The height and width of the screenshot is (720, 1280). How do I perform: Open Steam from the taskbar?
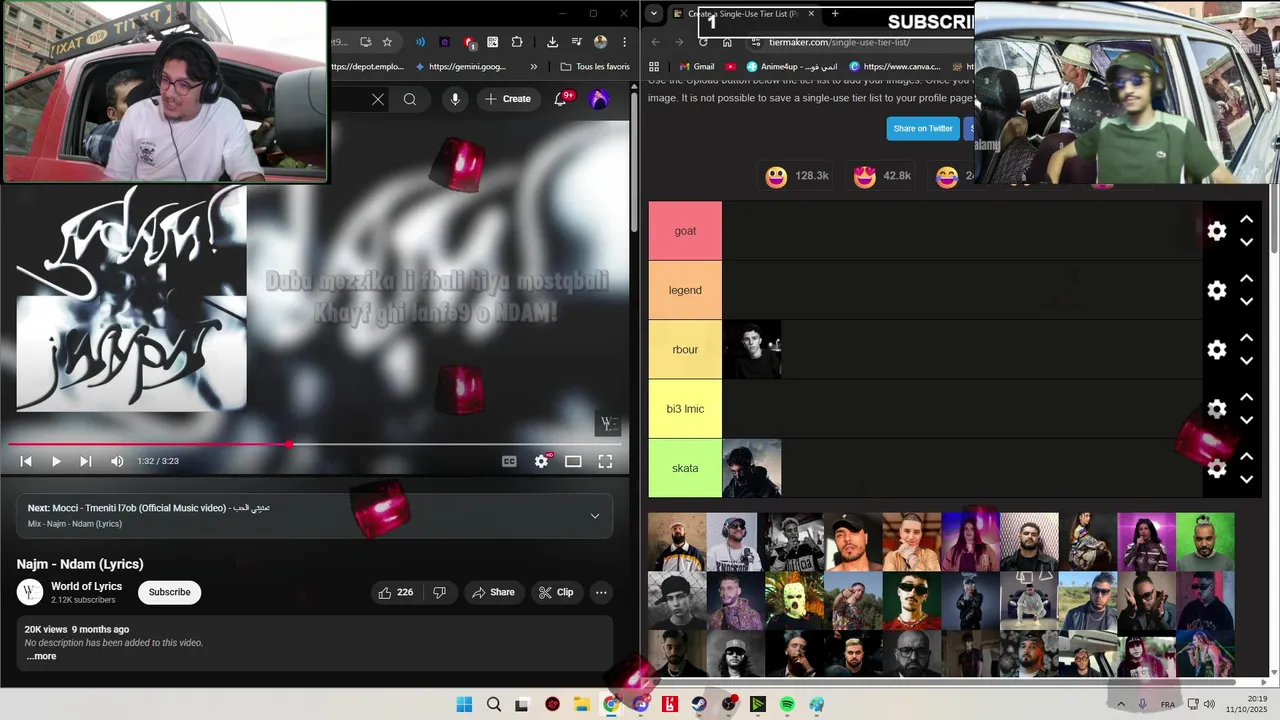[699, 704]
